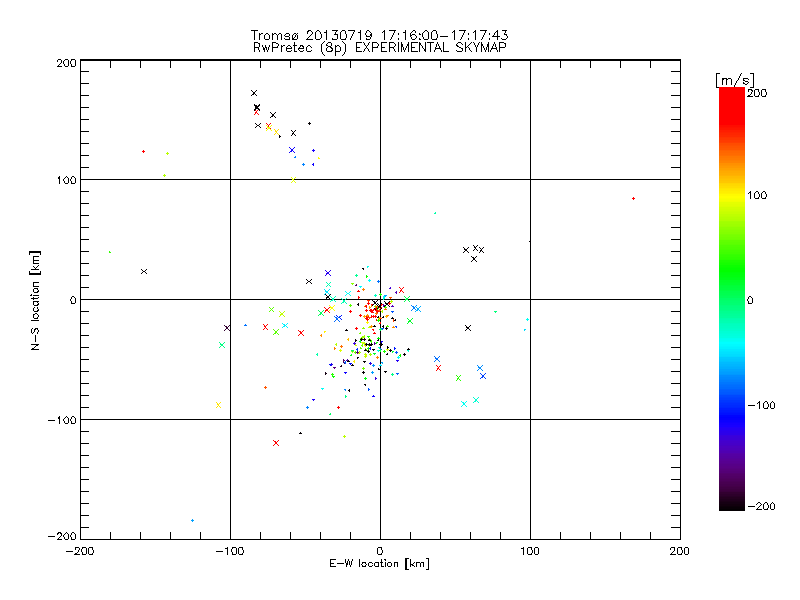The height and width of the screenshot is (600, 800).
Task: Click the red dot in the upper left area
Action: coord(143,152)
